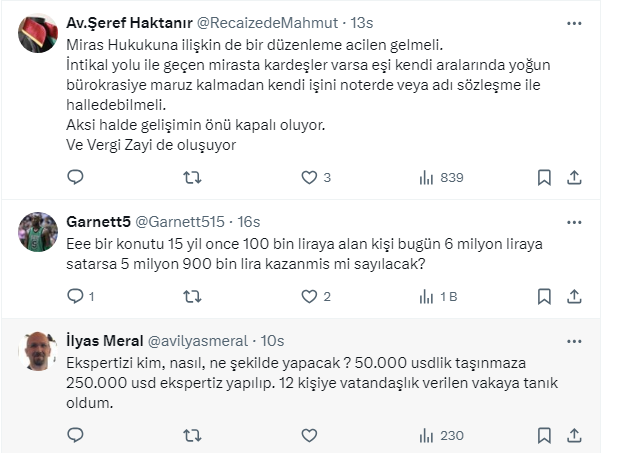The image size is (626, 453).
Task: Reply to Garnett5's tweet
Action: click(75, 296)
